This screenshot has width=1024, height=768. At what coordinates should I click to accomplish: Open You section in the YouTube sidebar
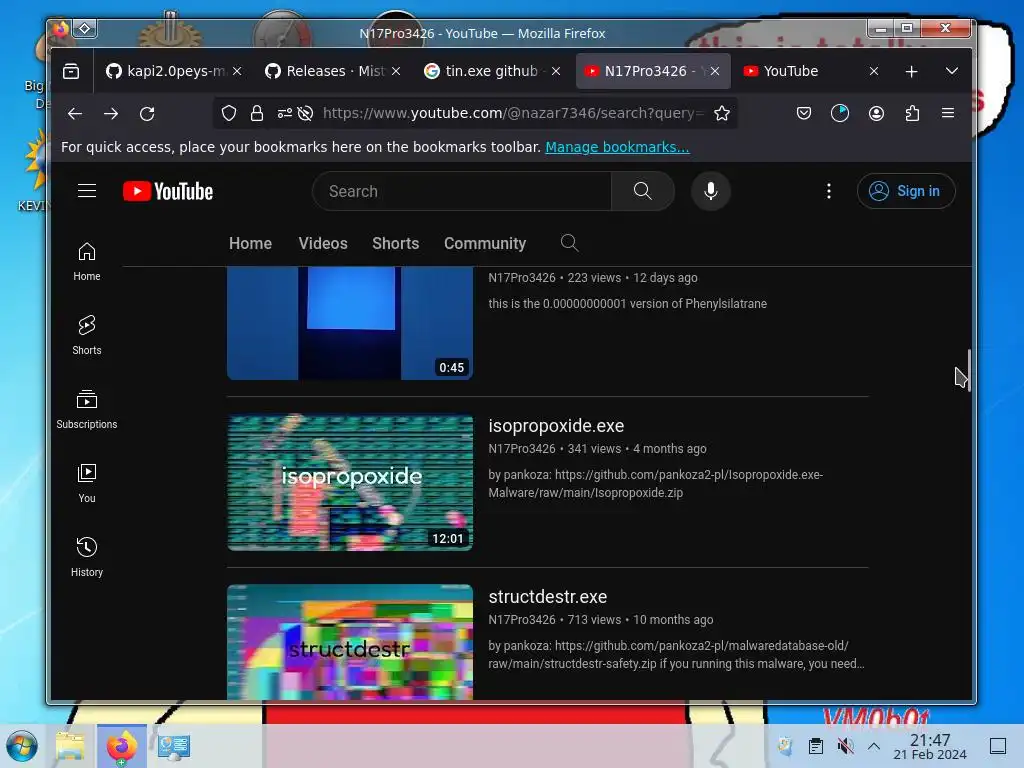[87, 483]
